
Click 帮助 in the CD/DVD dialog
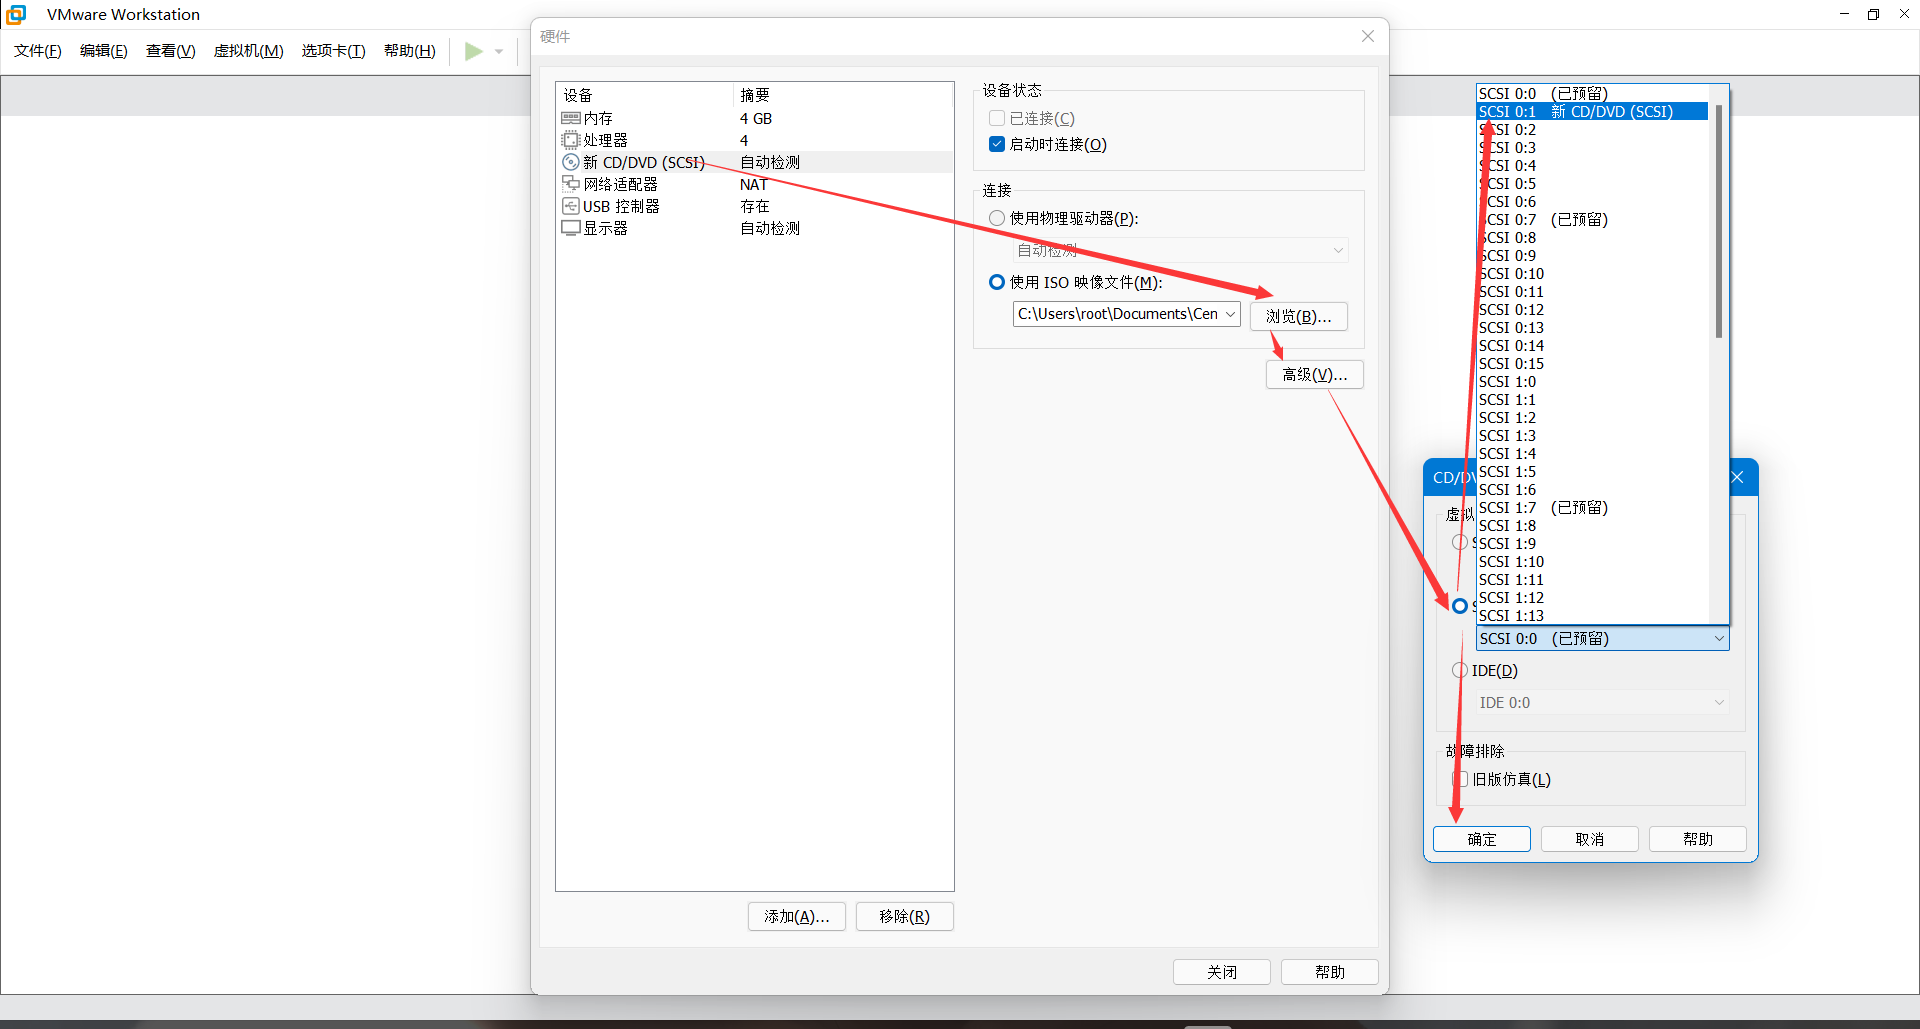(1698, 839)
